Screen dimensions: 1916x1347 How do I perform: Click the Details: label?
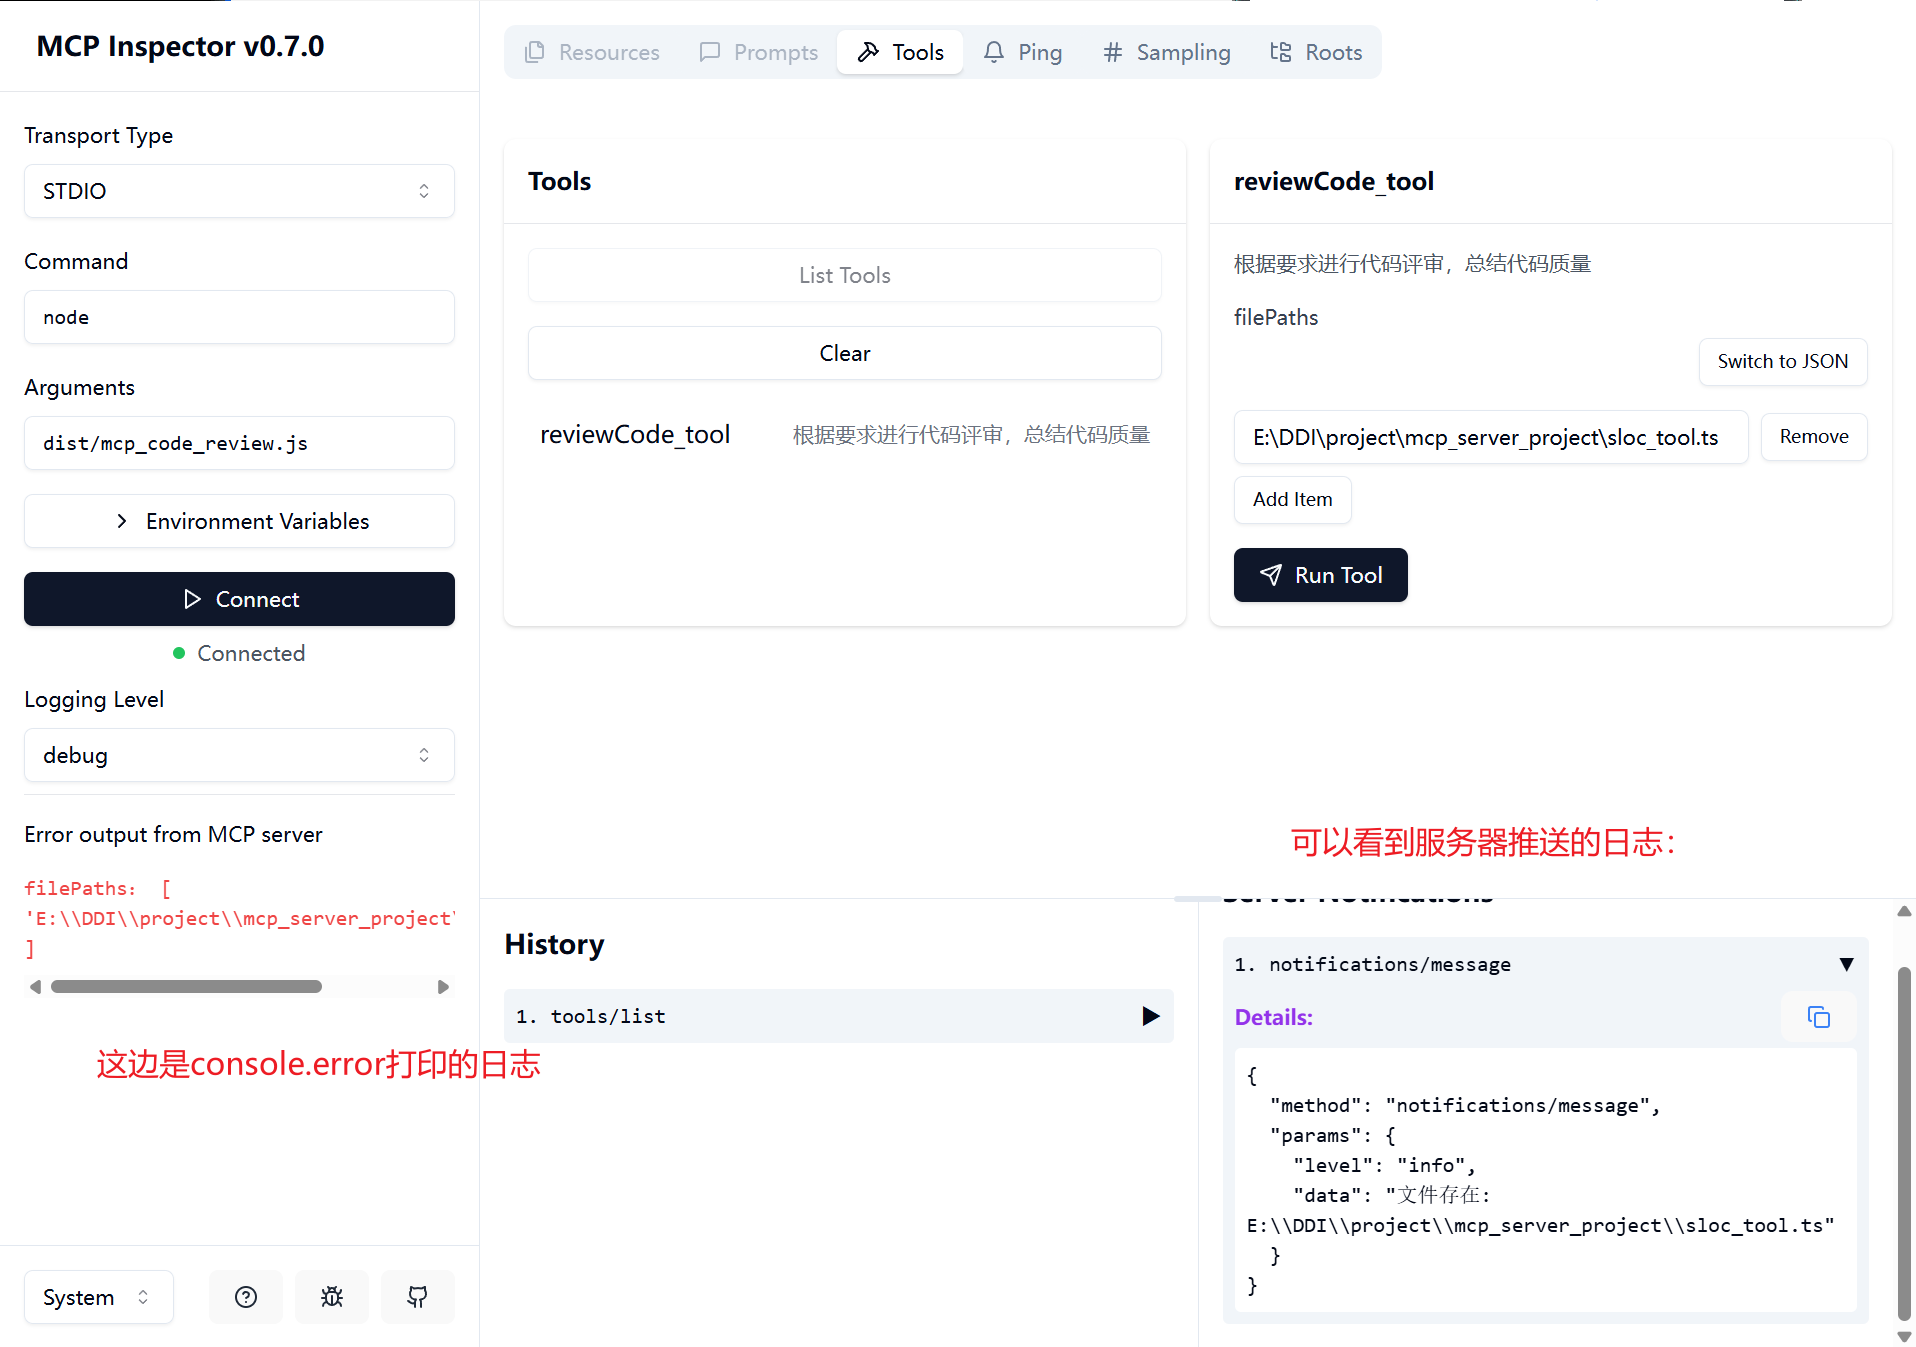tap(1273, 1017)
